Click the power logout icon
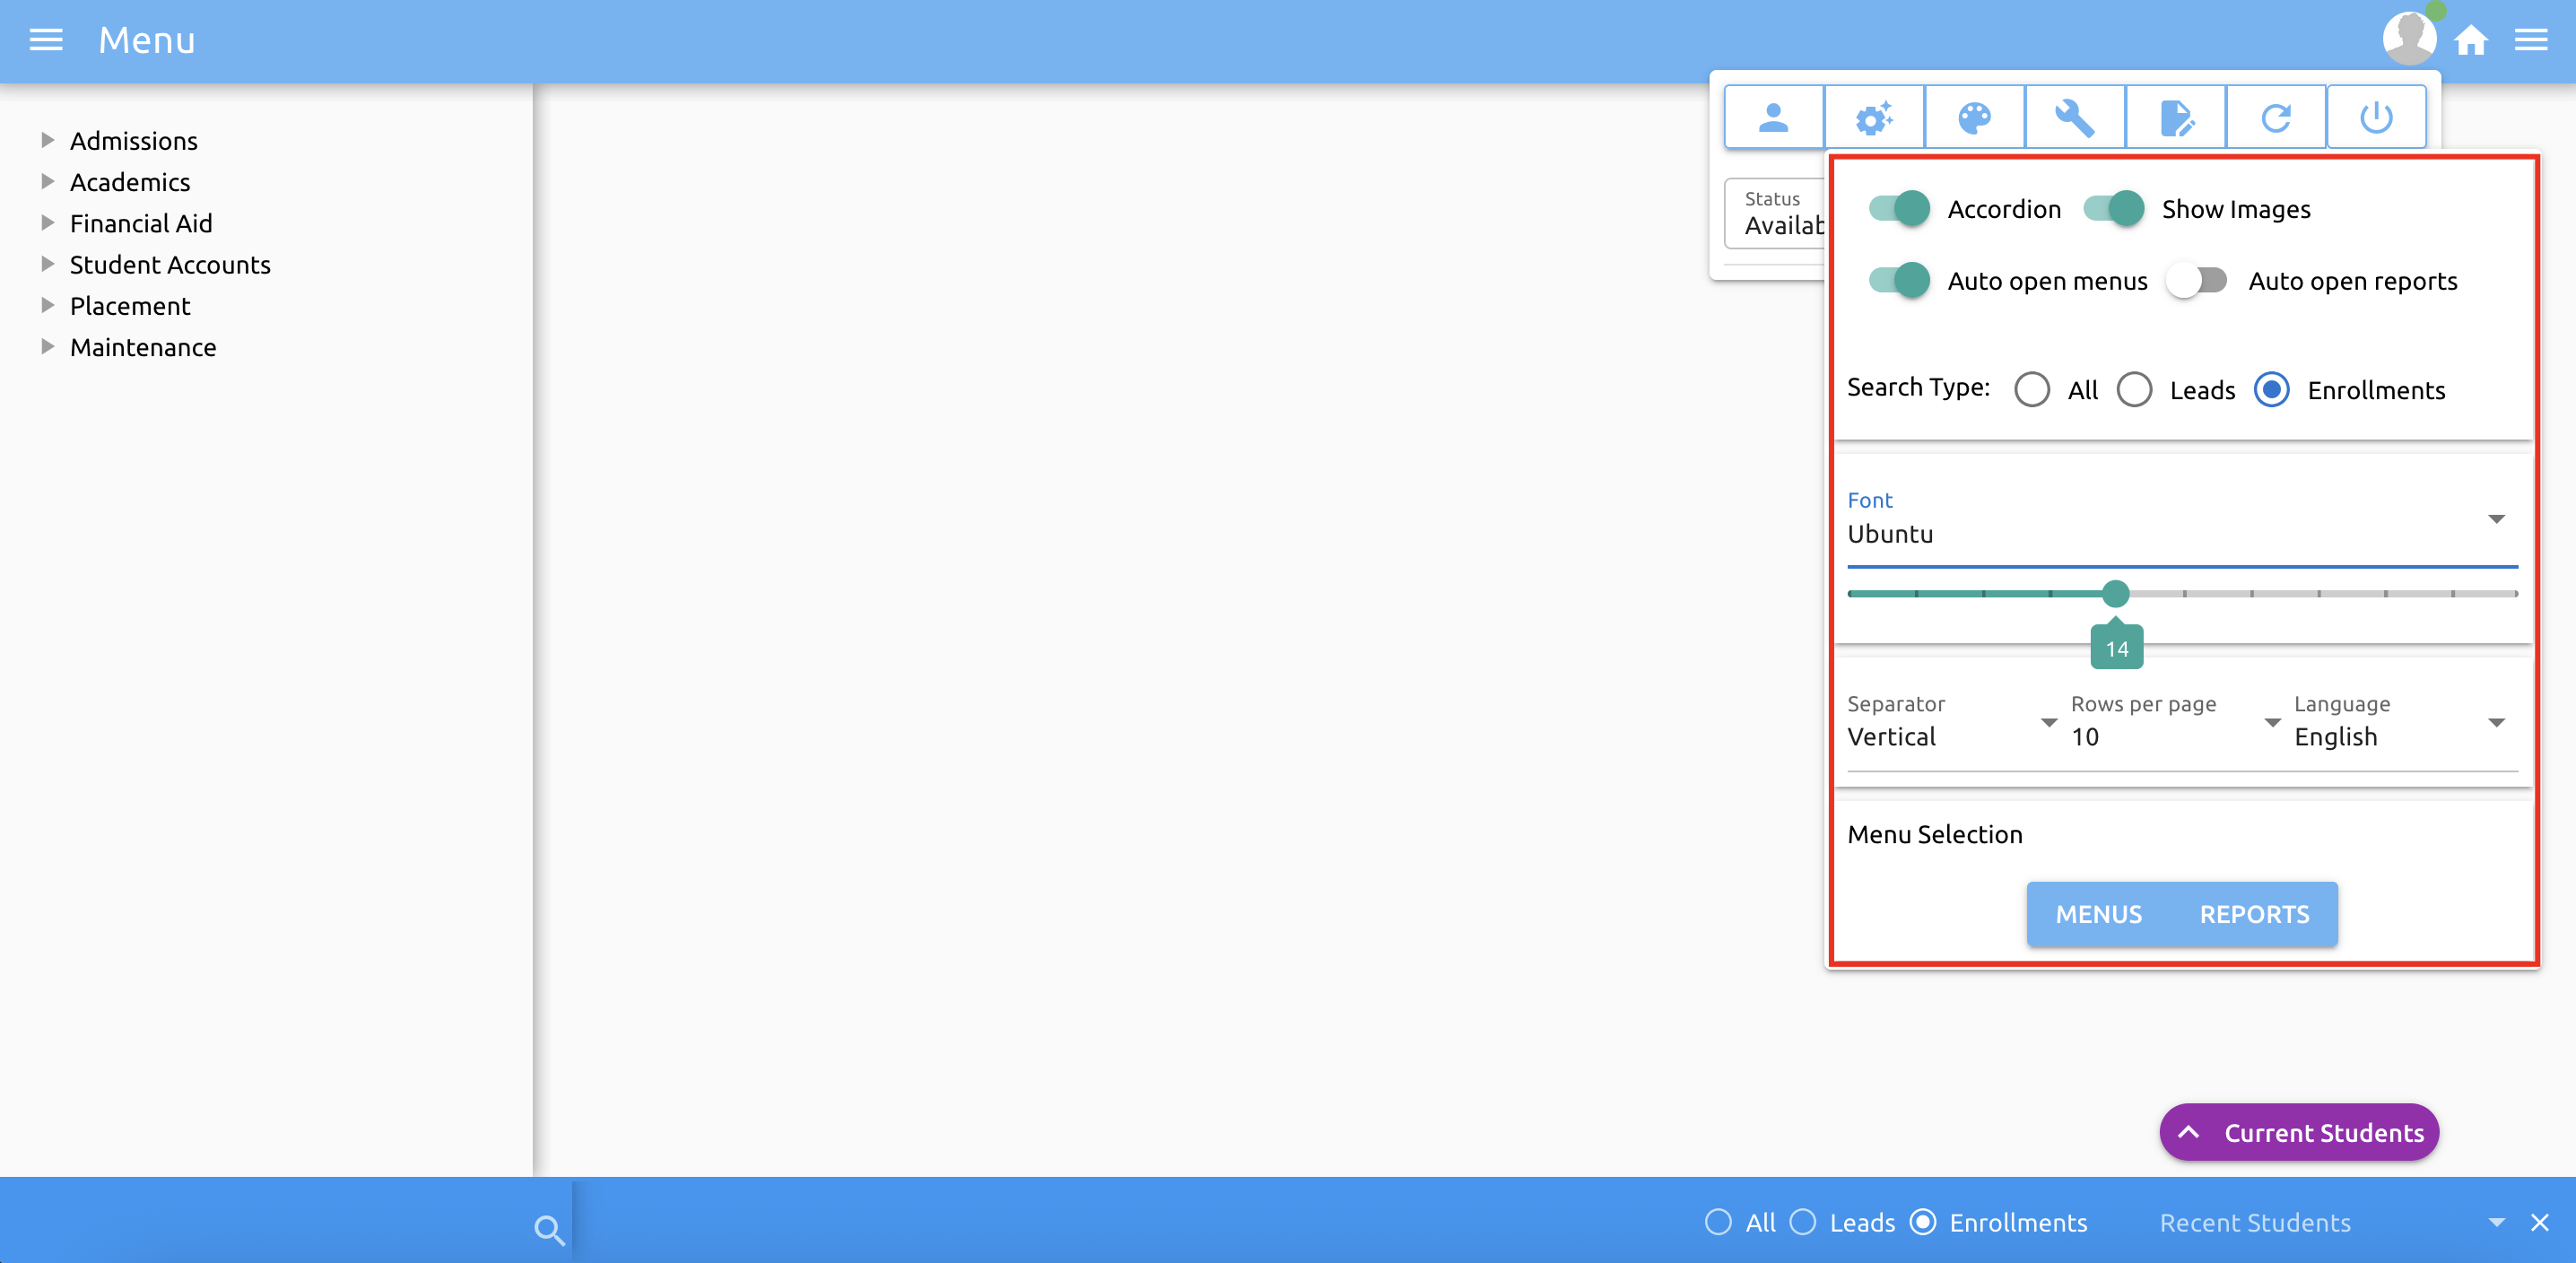This screenshot has width=2576, height=1263. click(2376, 118)
